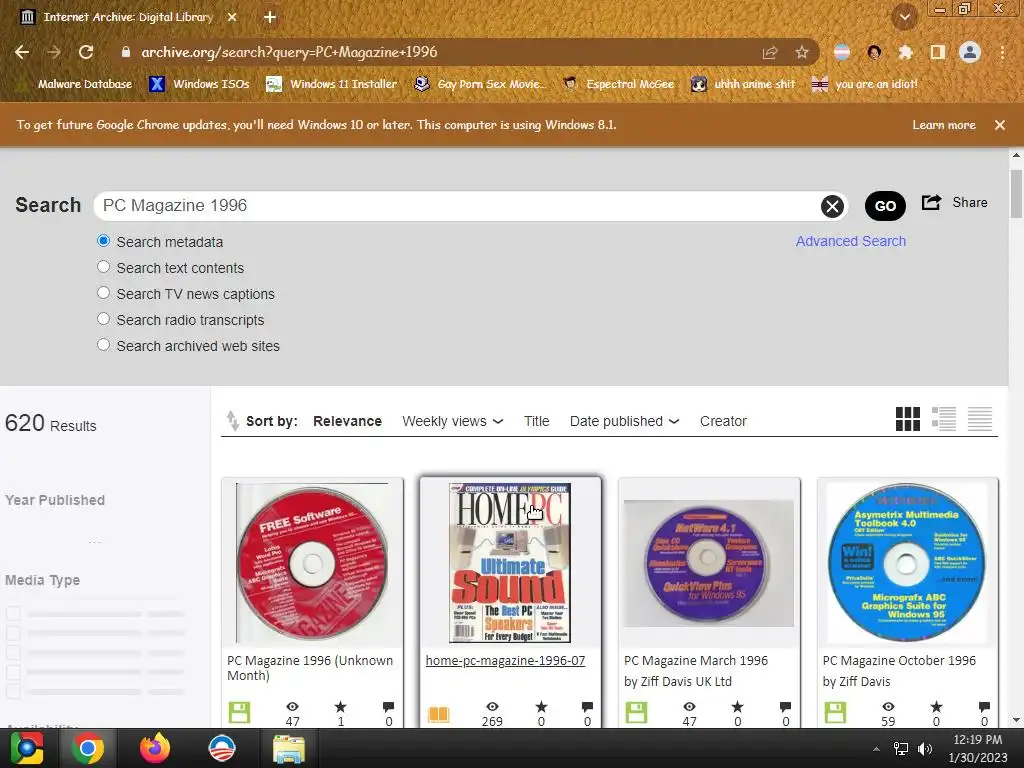Open the Chrome profile avatar
Screen dimensions: 1024x768
[970, 52]
